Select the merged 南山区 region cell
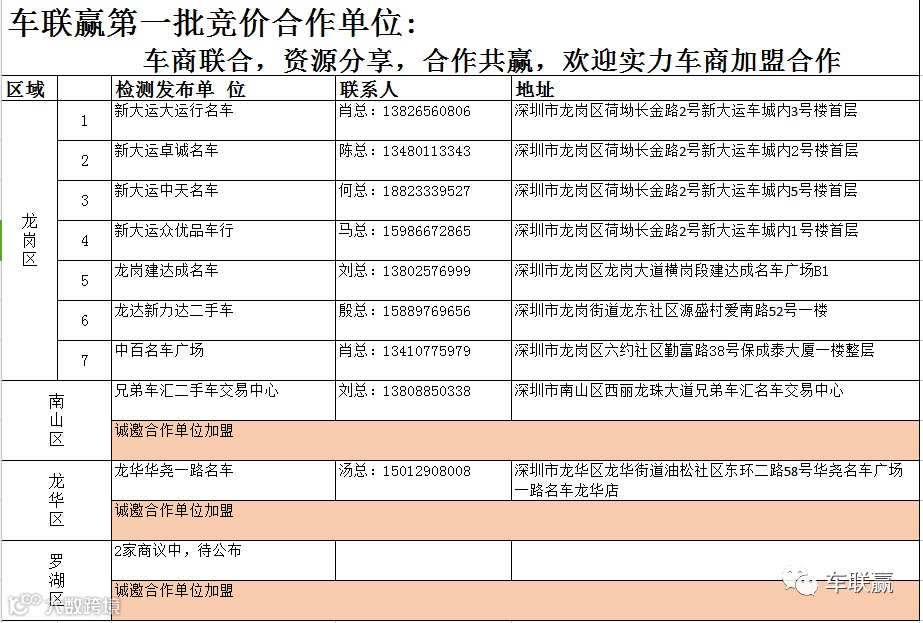 pos(57,420)
